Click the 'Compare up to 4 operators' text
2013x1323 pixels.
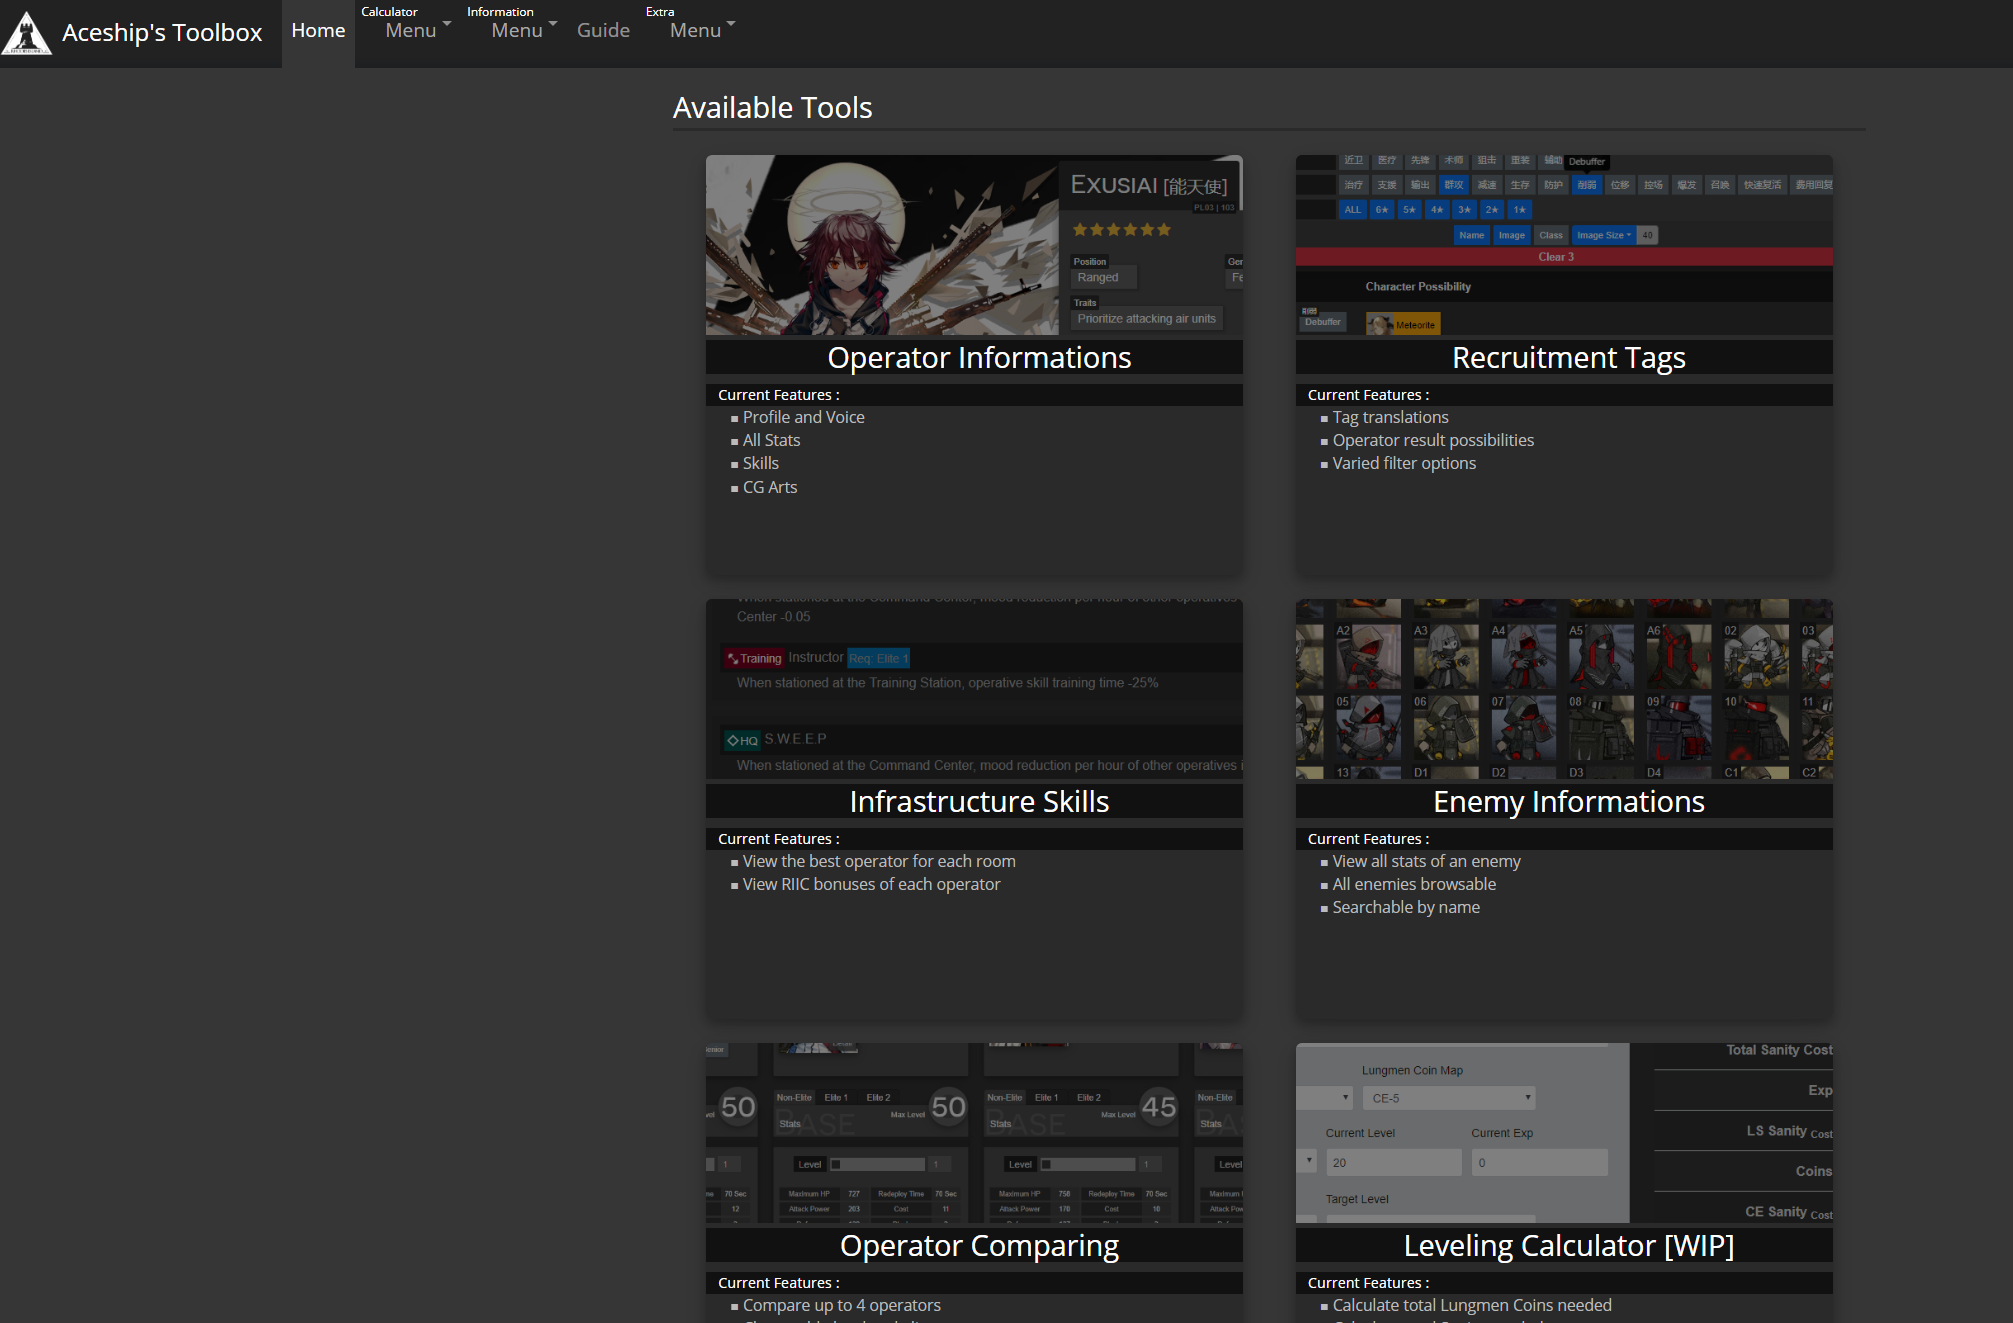tap(841, 1305)
